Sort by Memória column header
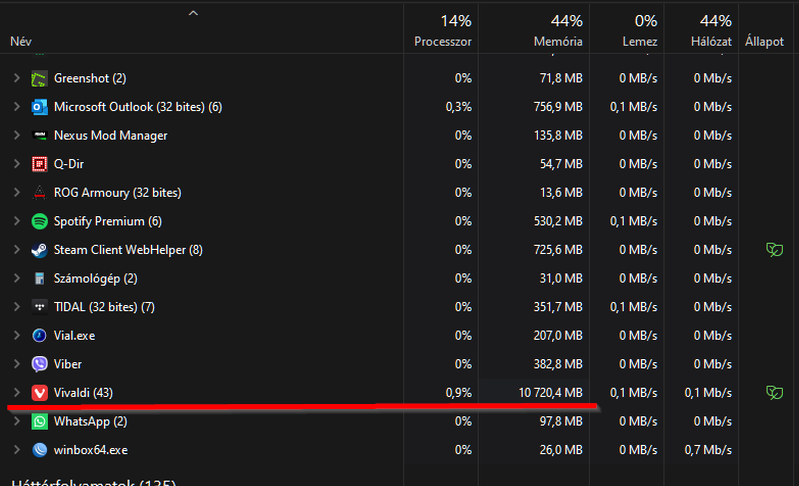The width and height of the screenshot is (799, 486). coord(558,42)
